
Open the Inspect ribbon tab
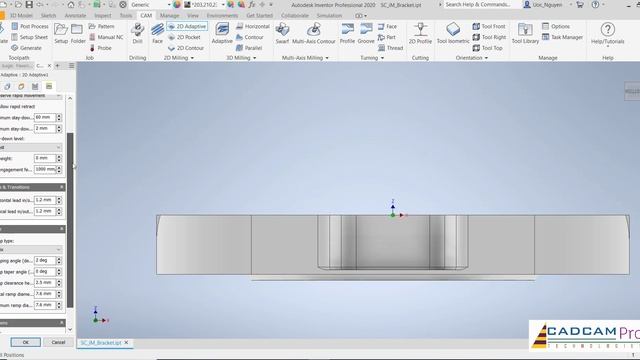[x=102, y=16]
